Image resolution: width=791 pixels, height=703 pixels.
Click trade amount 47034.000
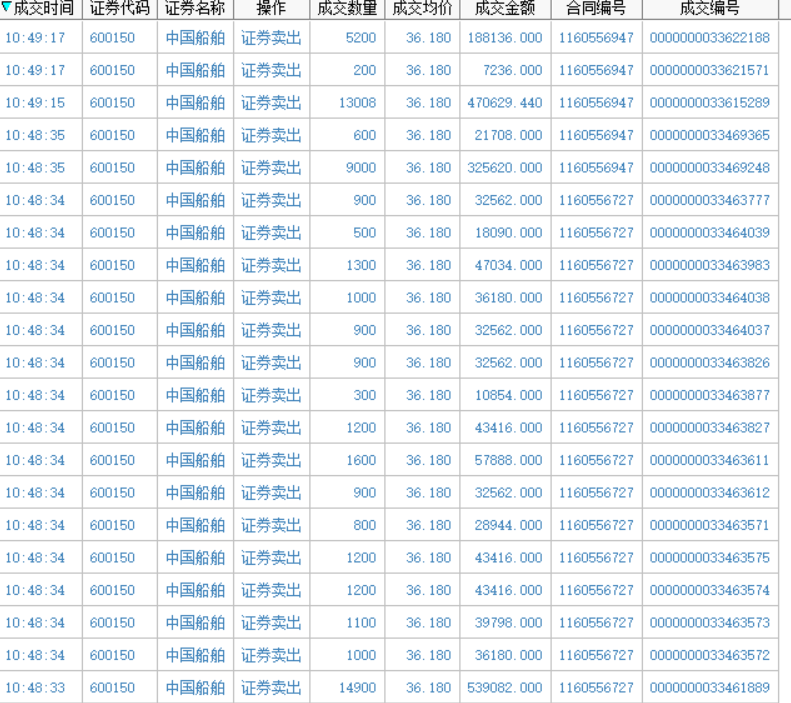508,266
